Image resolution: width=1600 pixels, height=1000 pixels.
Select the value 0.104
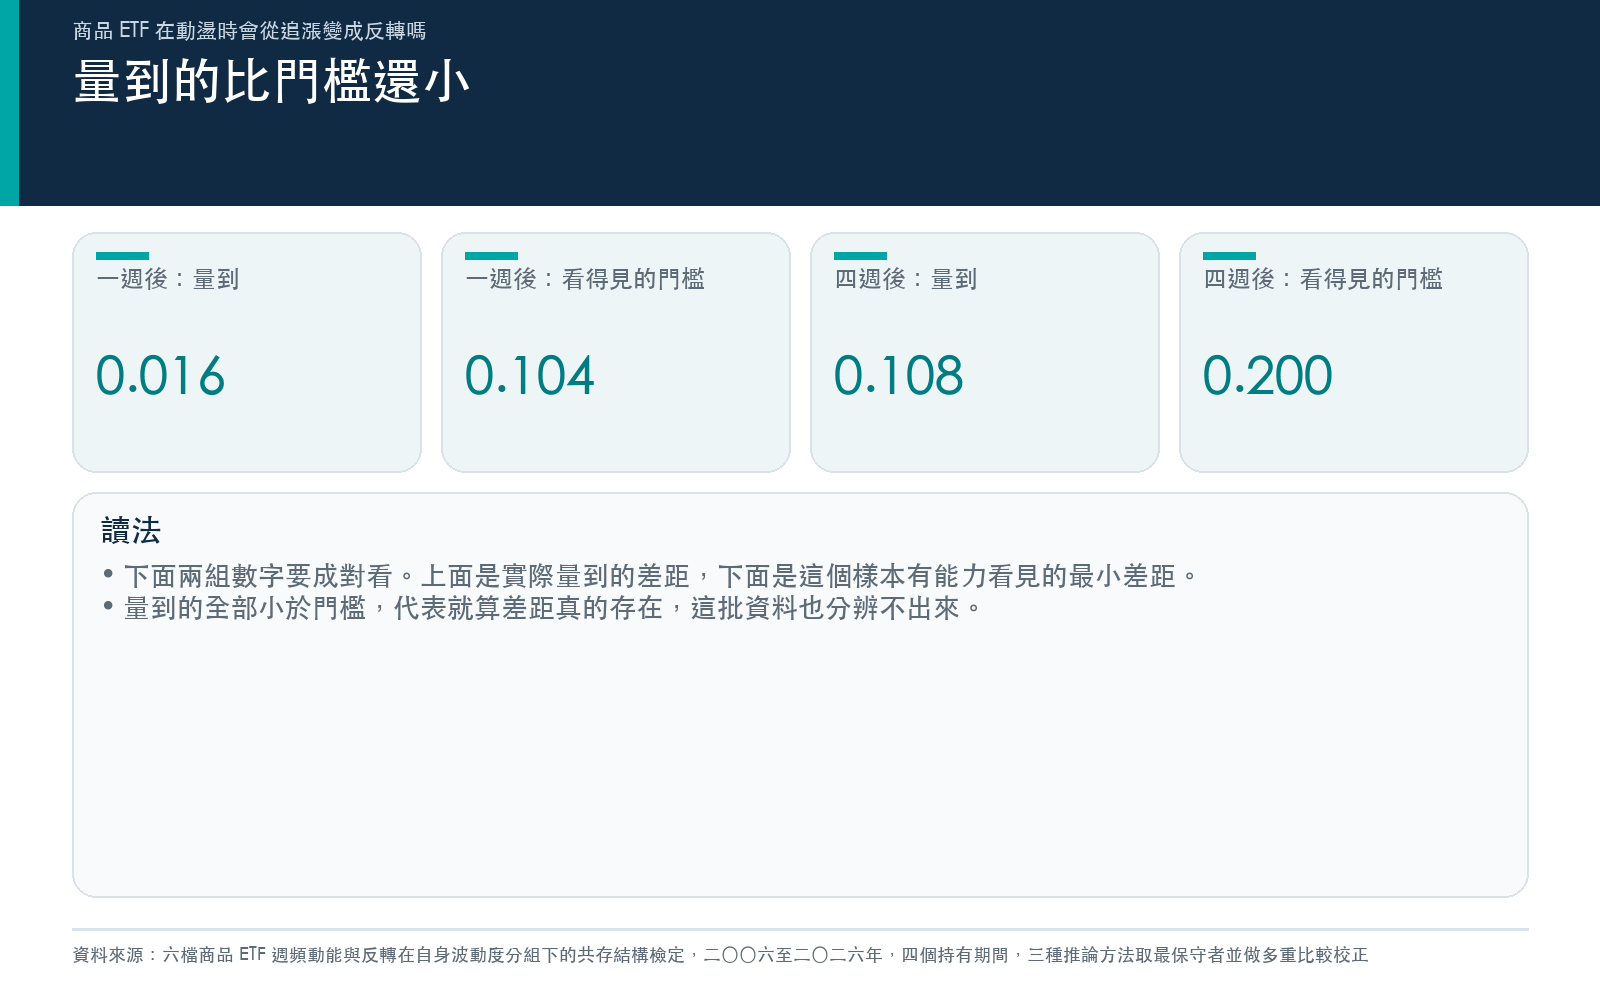tap(529, 376)
